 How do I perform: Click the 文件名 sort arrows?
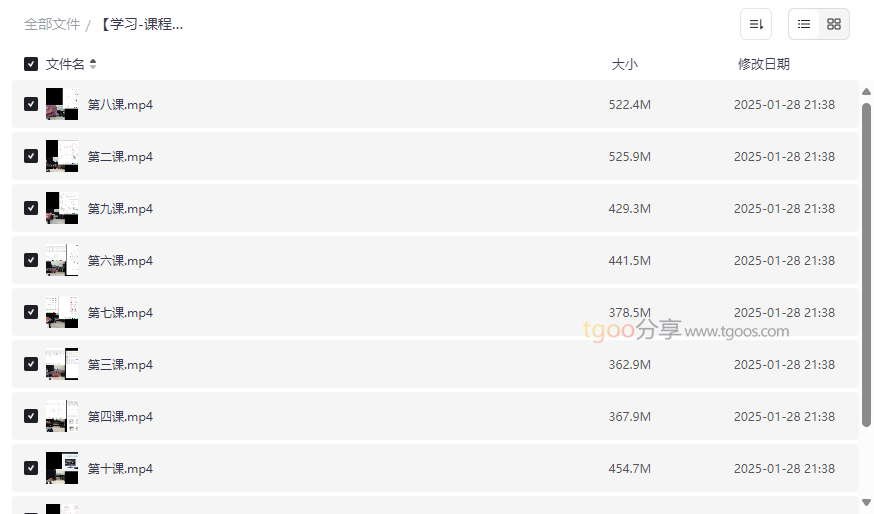tap(93, 64)
